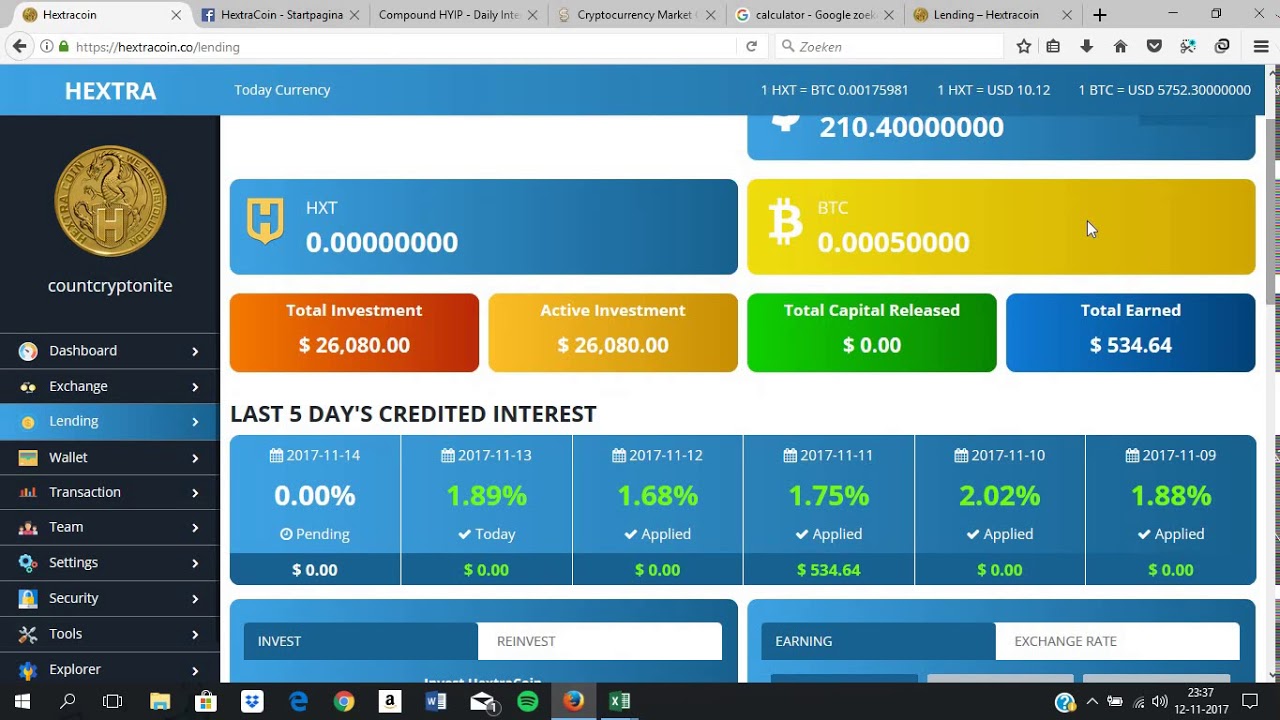The image size is (1280, 720).
Task: Go back with the browser back arrow
Action: click(19, 46)
